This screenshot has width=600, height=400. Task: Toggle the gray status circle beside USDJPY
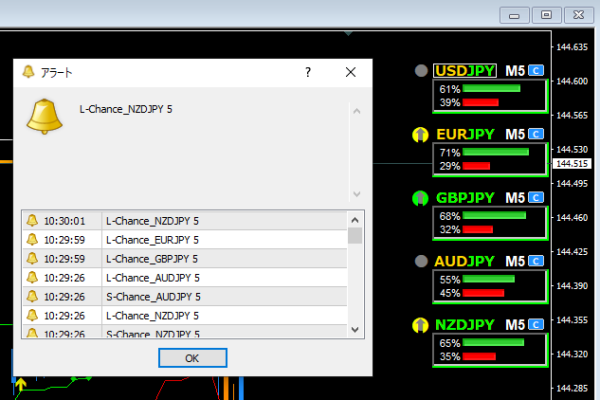point(421,71)
